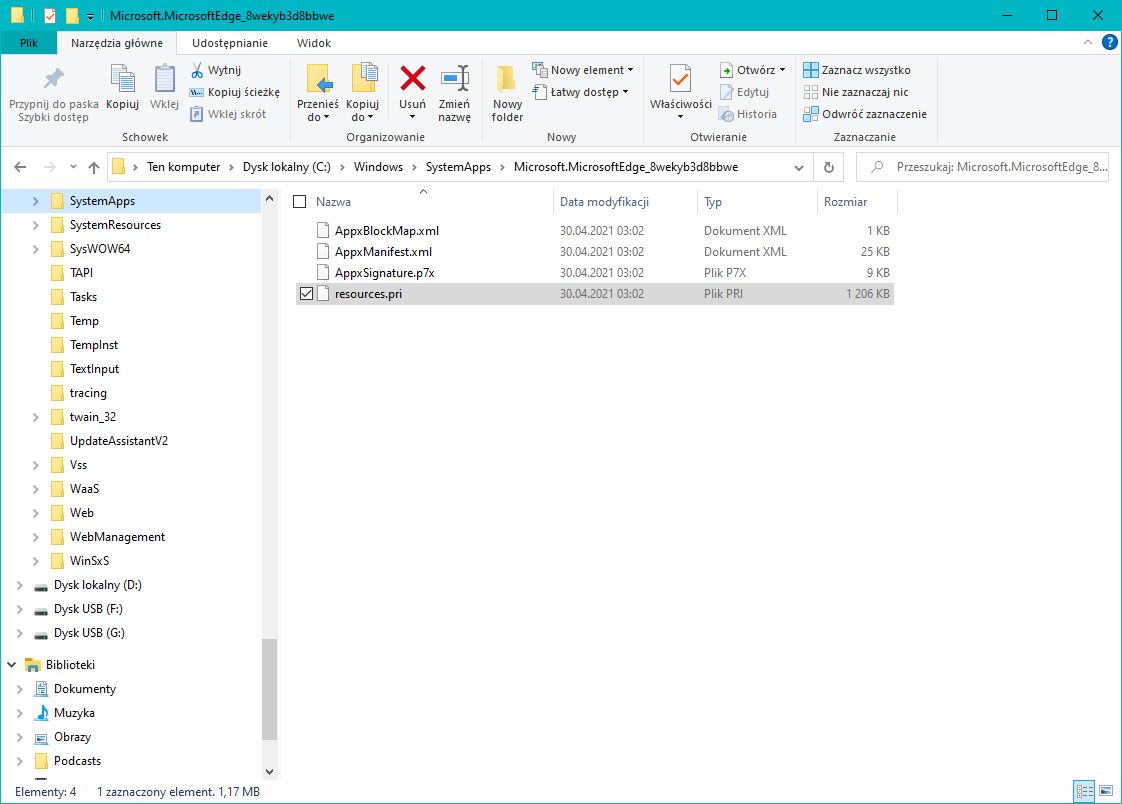Click AppxManifest.xml file icon
Image resolution: width=1122 pixels, height=804 pixels.
[x=323, y=252]
